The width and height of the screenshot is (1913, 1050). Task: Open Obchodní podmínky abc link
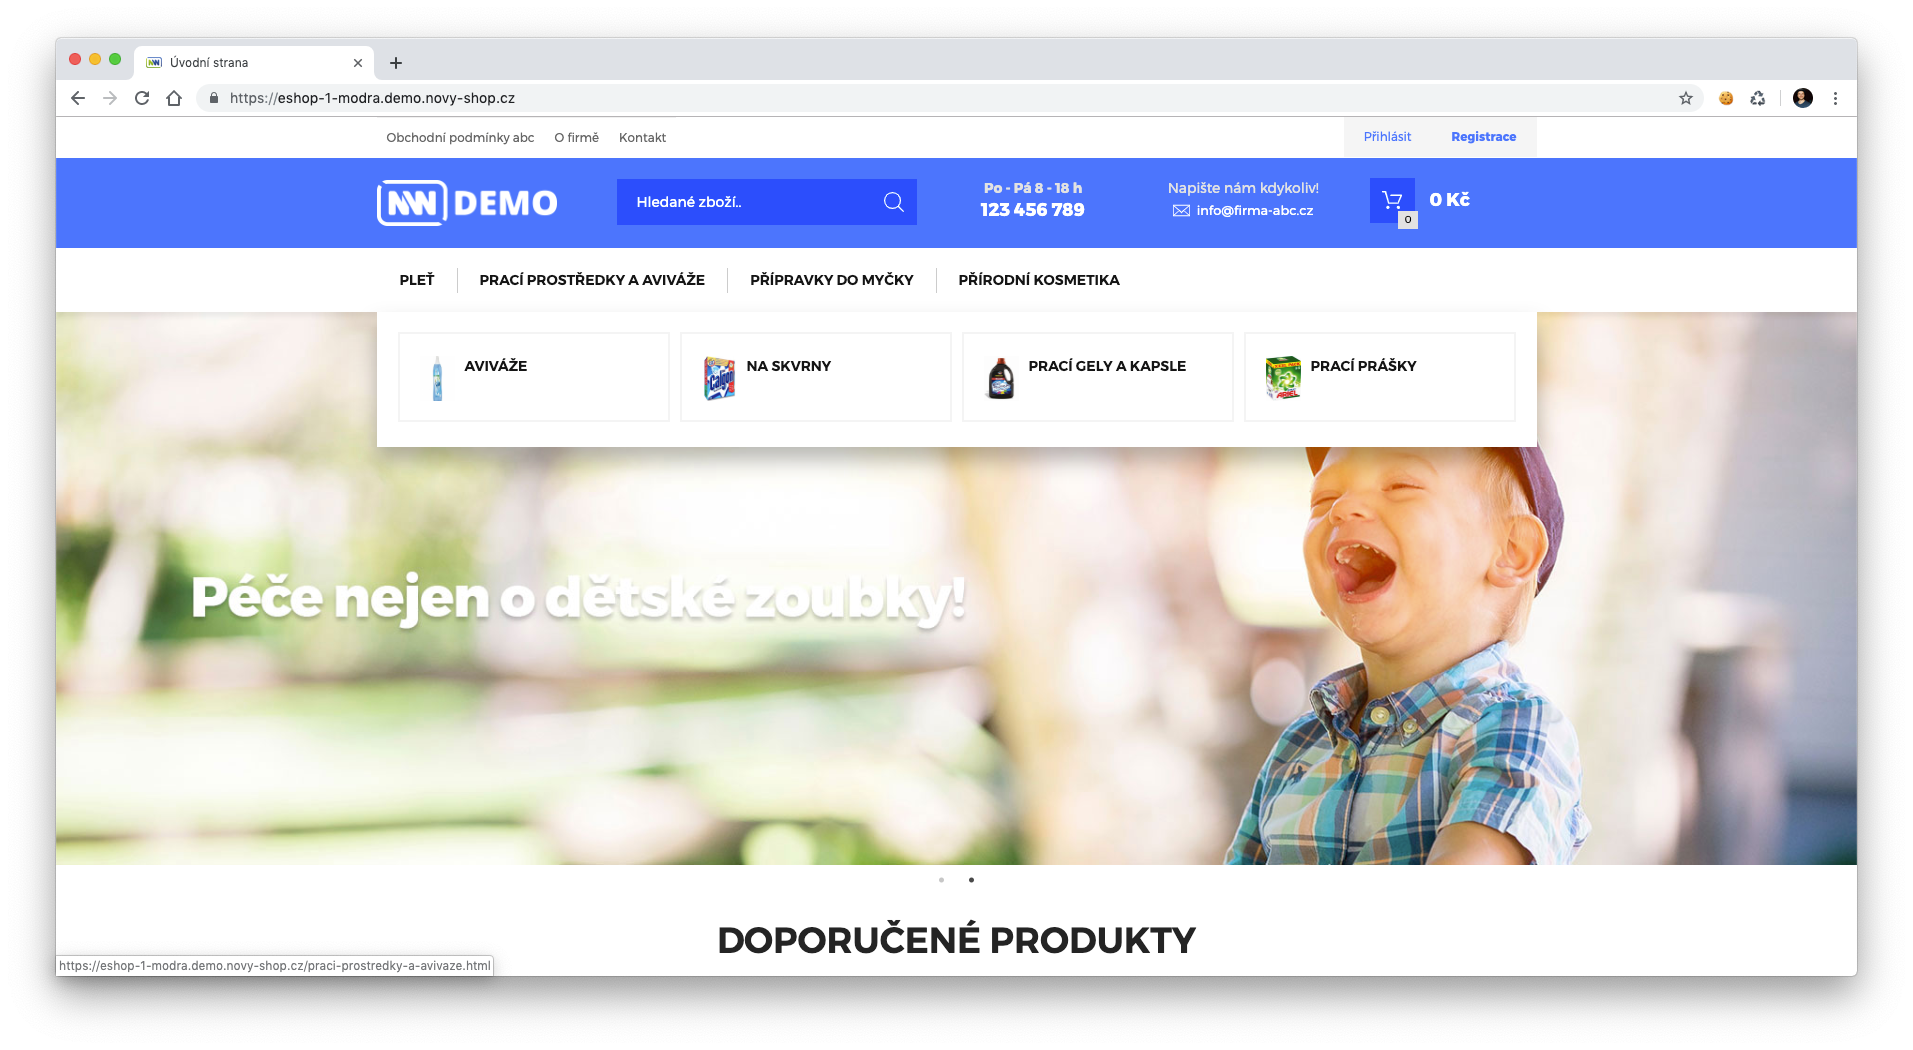(x=460, y=138)
